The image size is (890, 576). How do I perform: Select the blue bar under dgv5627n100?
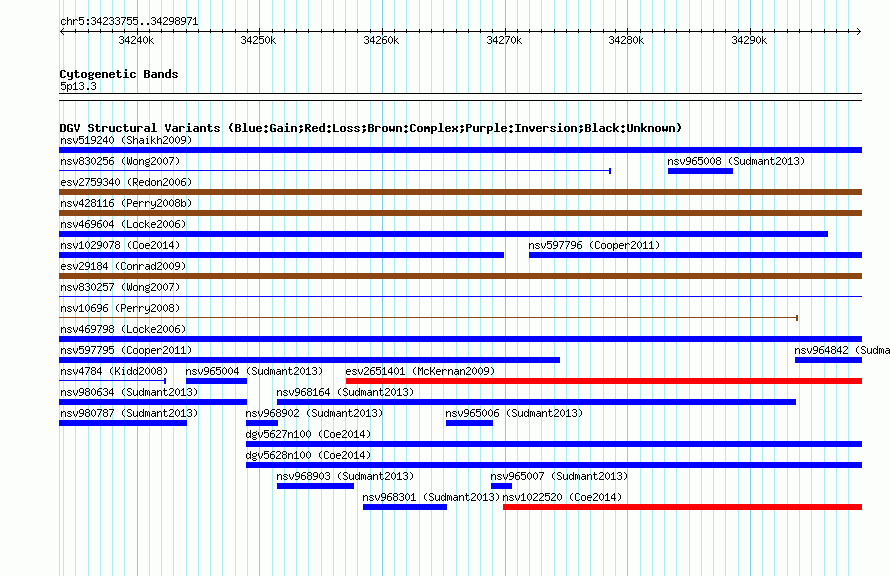(554, 444)
